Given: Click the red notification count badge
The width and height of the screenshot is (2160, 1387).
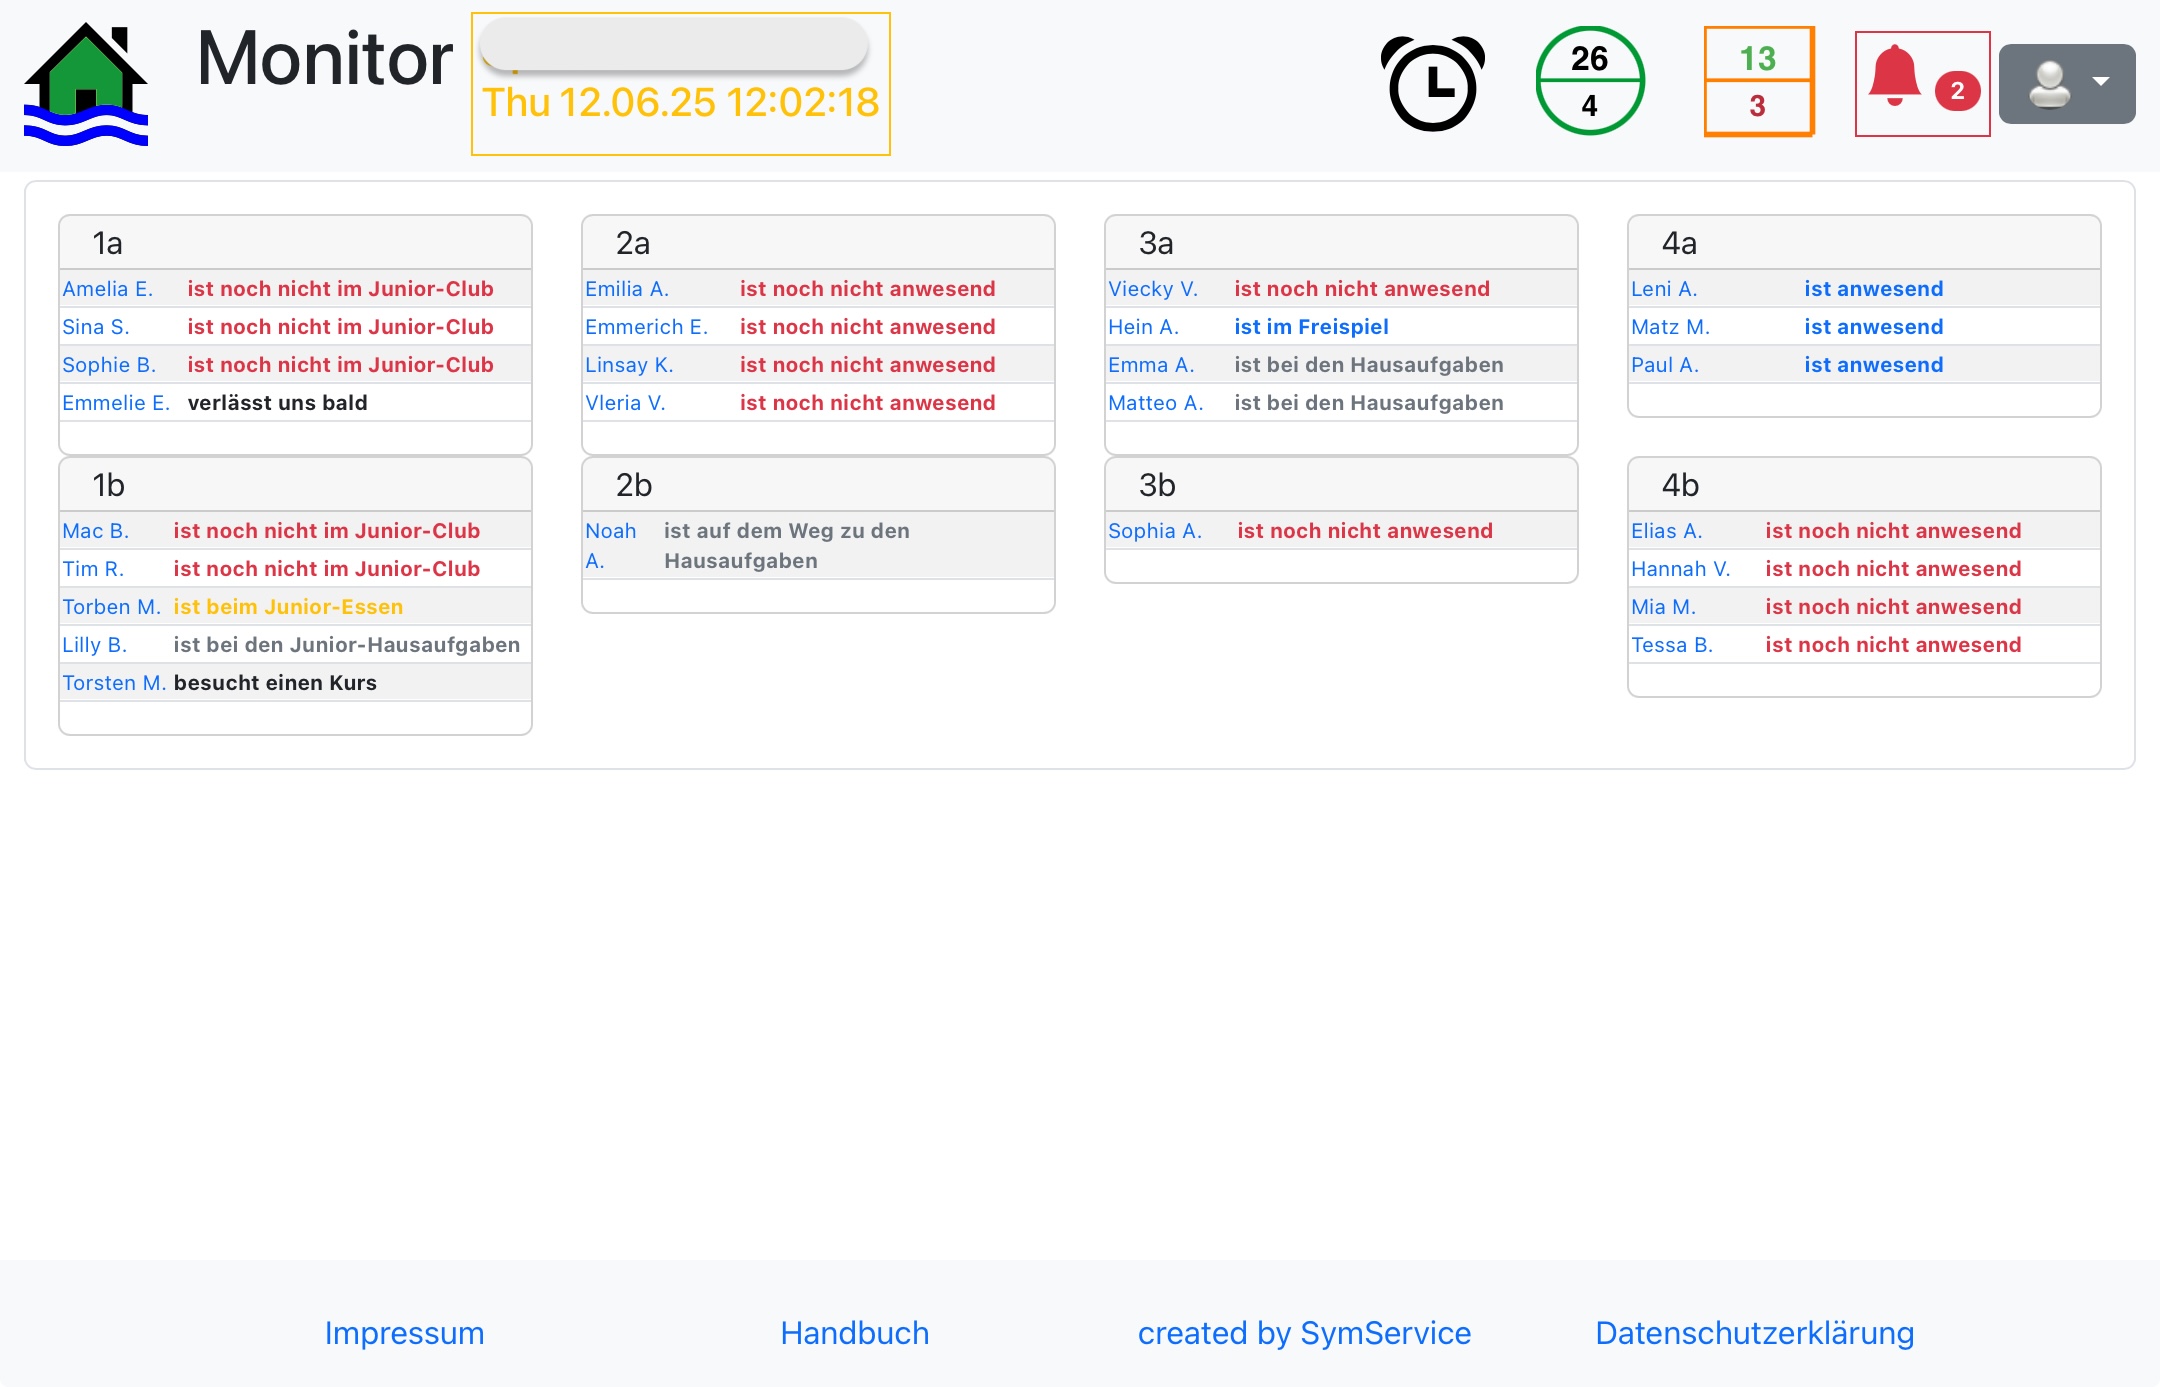Looking at the screenshot, I should 1956,89.
